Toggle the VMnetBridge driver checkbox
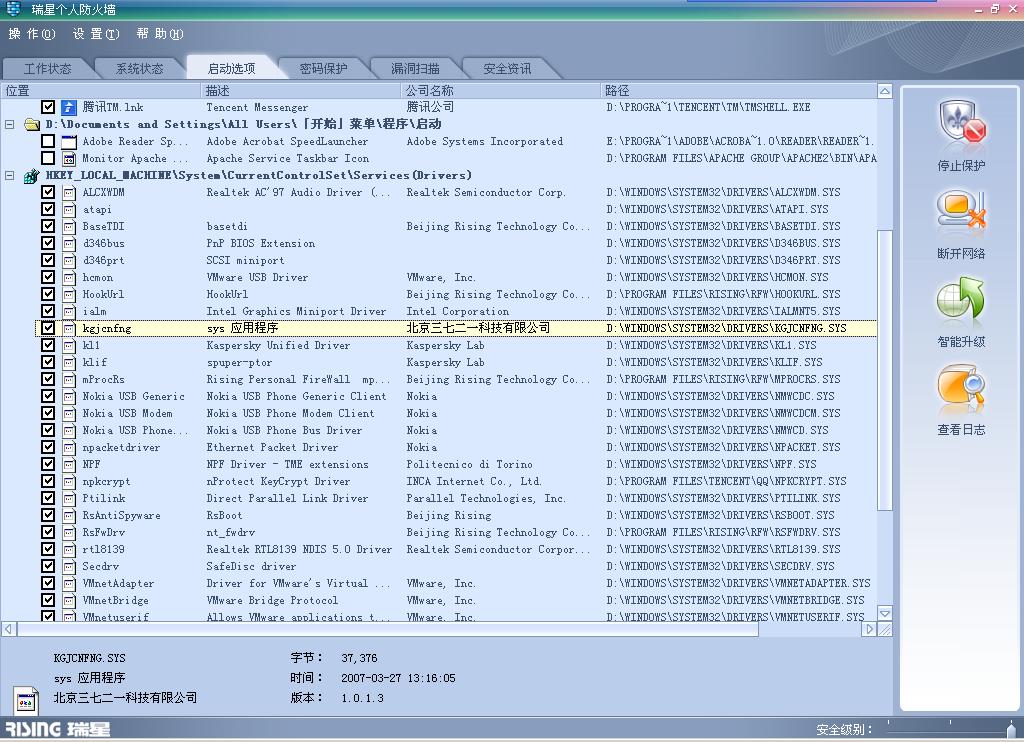This screenshot has height=742, width=1024. 48,599
